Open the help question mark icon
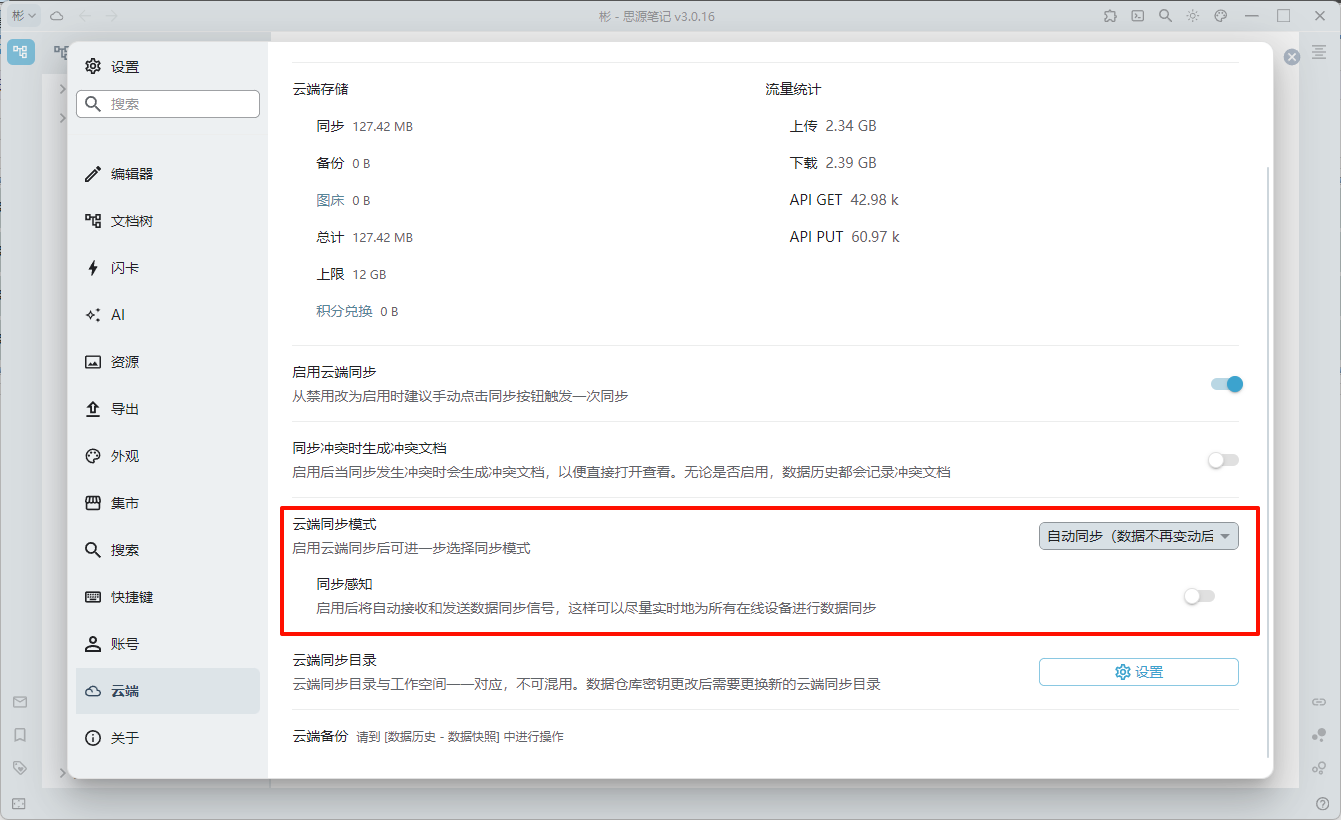This screenshot has width=1341, height=820. point(1322,803)
